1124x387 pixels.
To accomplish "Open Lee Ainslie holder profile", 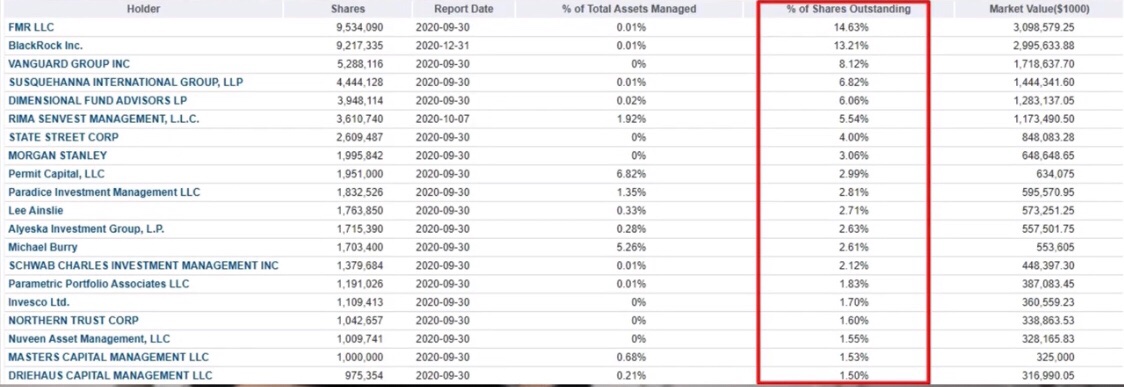I will [36, 211].
